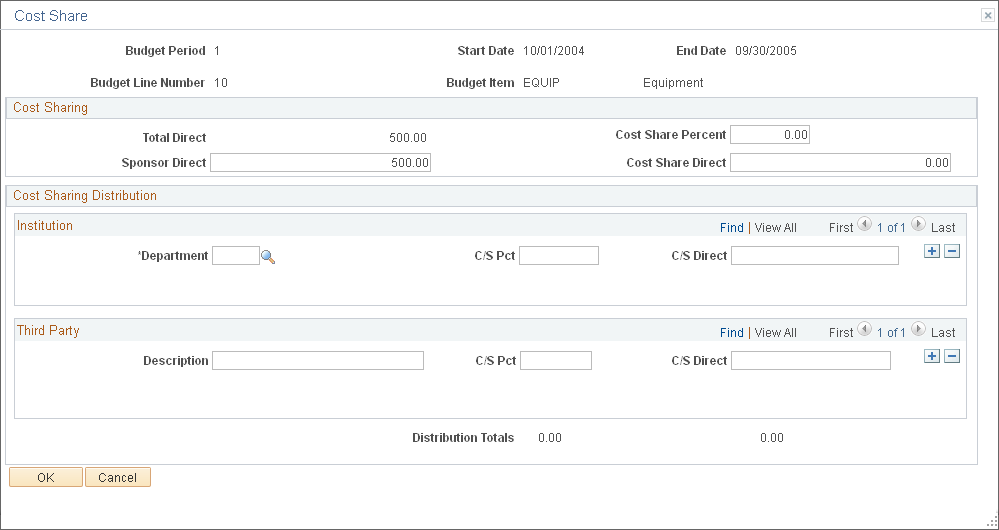
Task: Select End Date value 09/30/2005
Action: pos(766,51)
